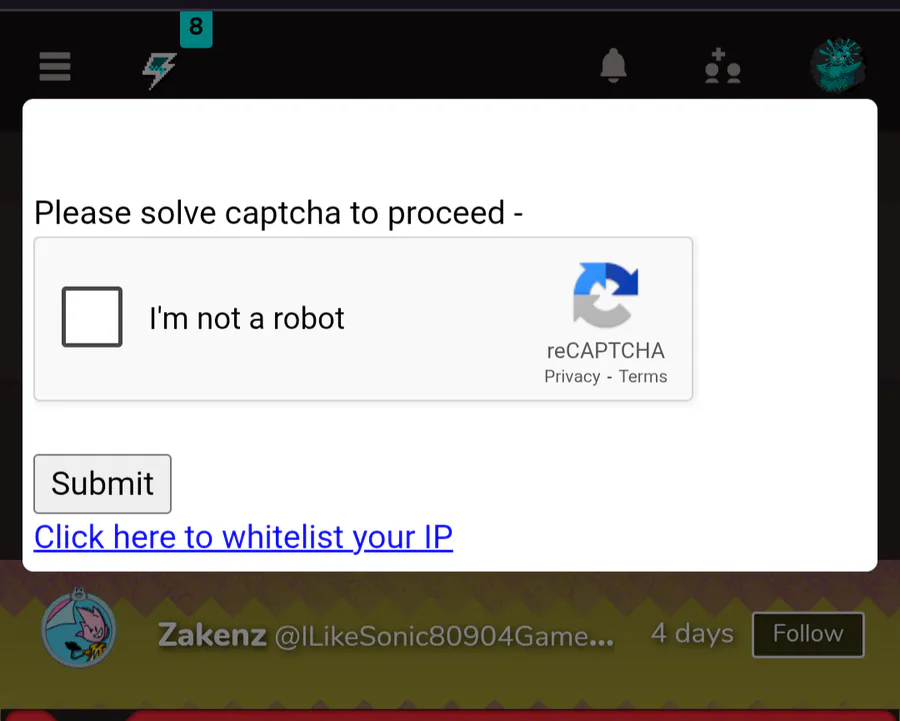The image size is (900, 721).
Task: Click here to whitelist your IP link
Action: (243, 537)
